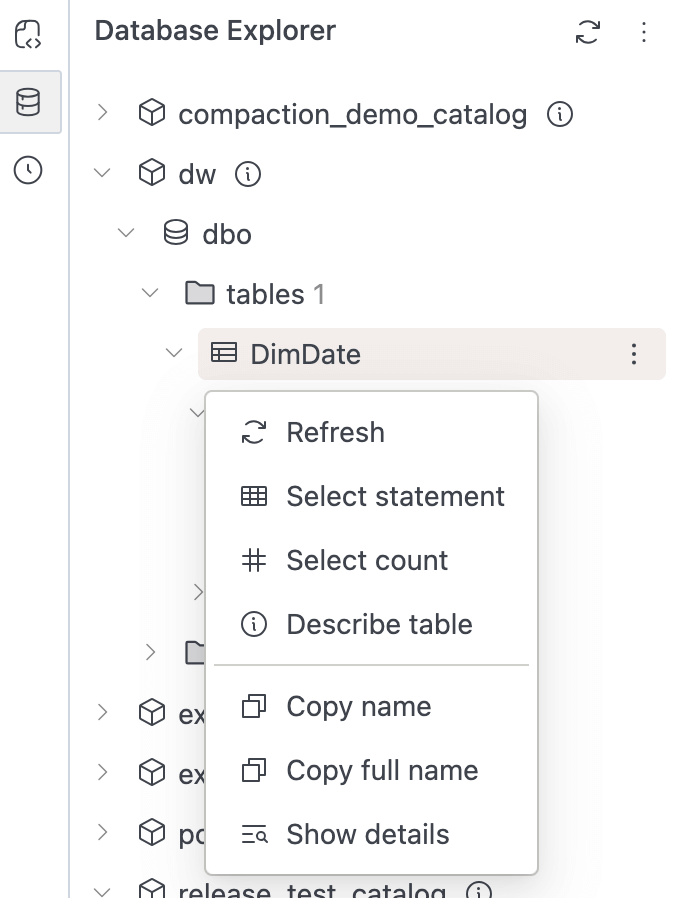The width and height of the screenshot is (686, 898).
Task: Open Show details for DimDate
Action: pos(368,834)
